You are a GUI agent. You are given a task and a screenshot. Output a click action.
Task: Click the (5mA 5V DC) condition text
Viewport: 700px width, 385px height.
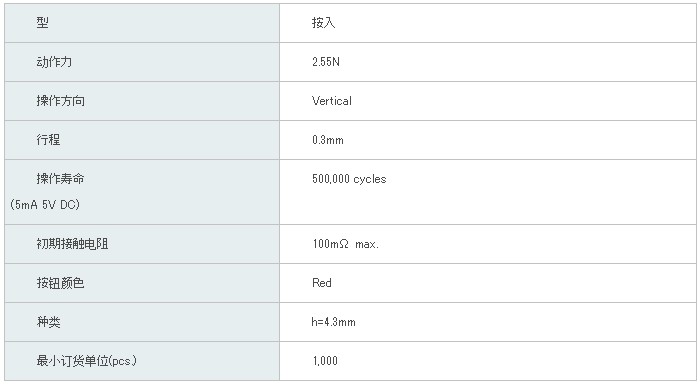tap(45, 205)
